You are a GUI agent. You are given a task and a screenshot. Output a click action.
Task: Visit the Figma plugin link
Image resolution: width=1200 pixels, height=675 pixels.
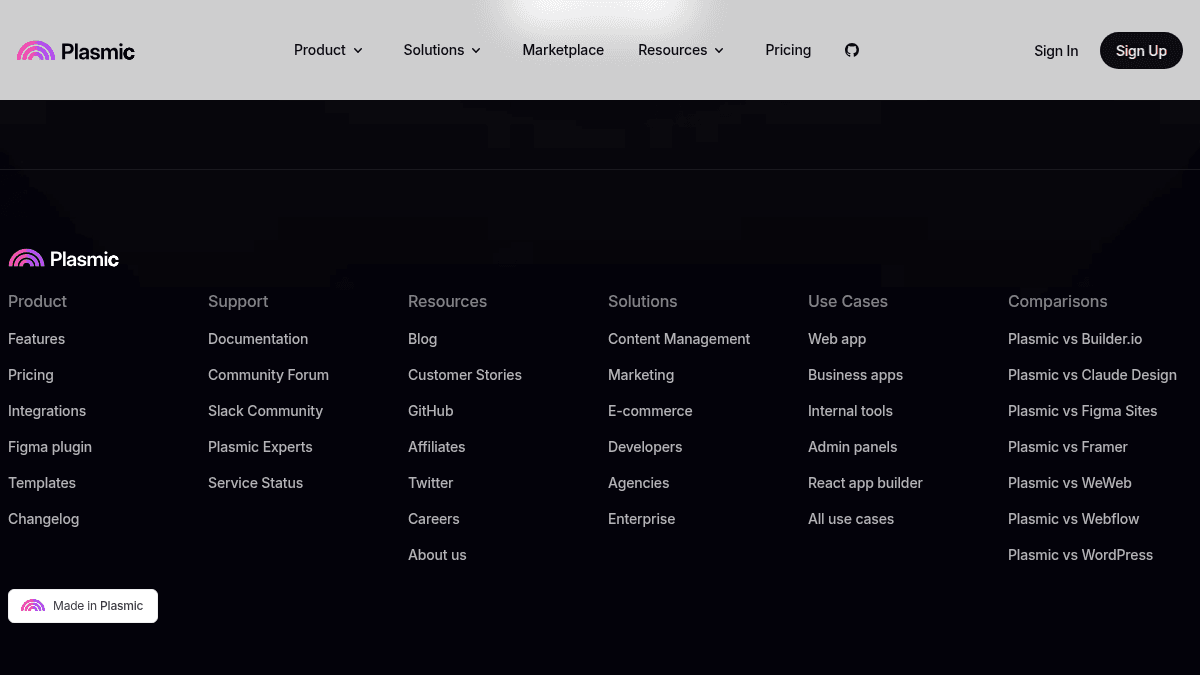50,447
